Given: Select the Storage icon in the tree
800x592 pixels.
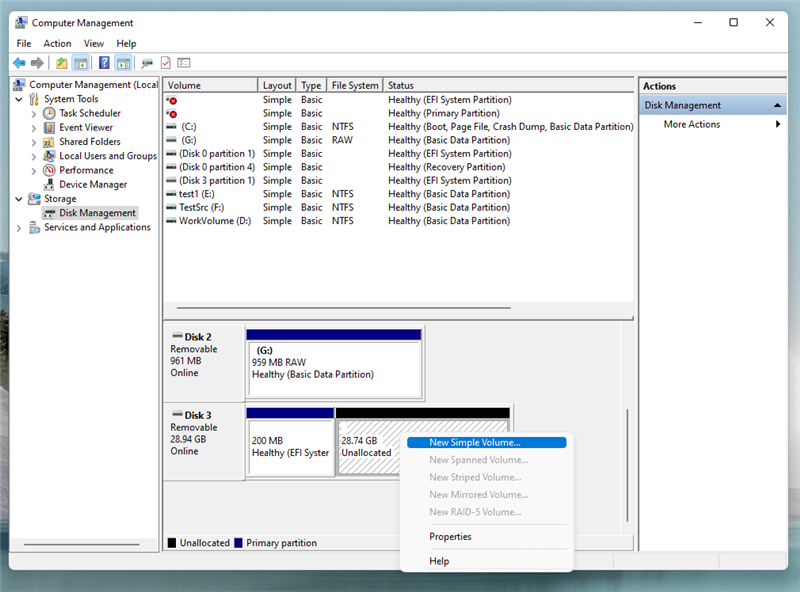Looking at the screenshot, I should [x=34, y=199].
